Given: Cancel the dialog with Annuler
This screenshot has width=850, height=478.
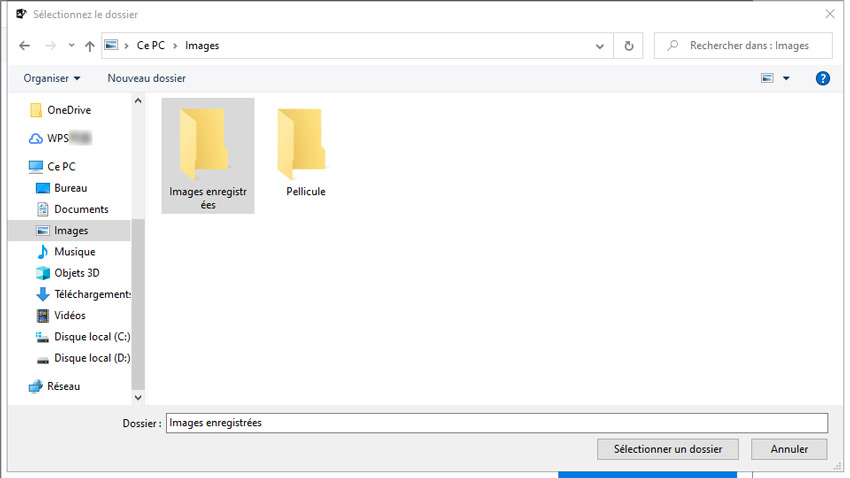Looking at the screenshot, I should pos(789,449).
